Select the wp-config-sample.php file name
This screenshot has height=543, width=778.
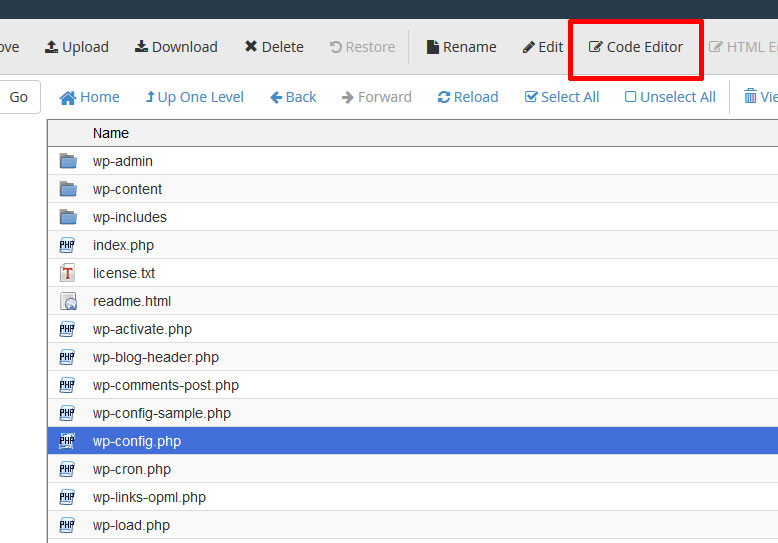[x=162, y=413]
